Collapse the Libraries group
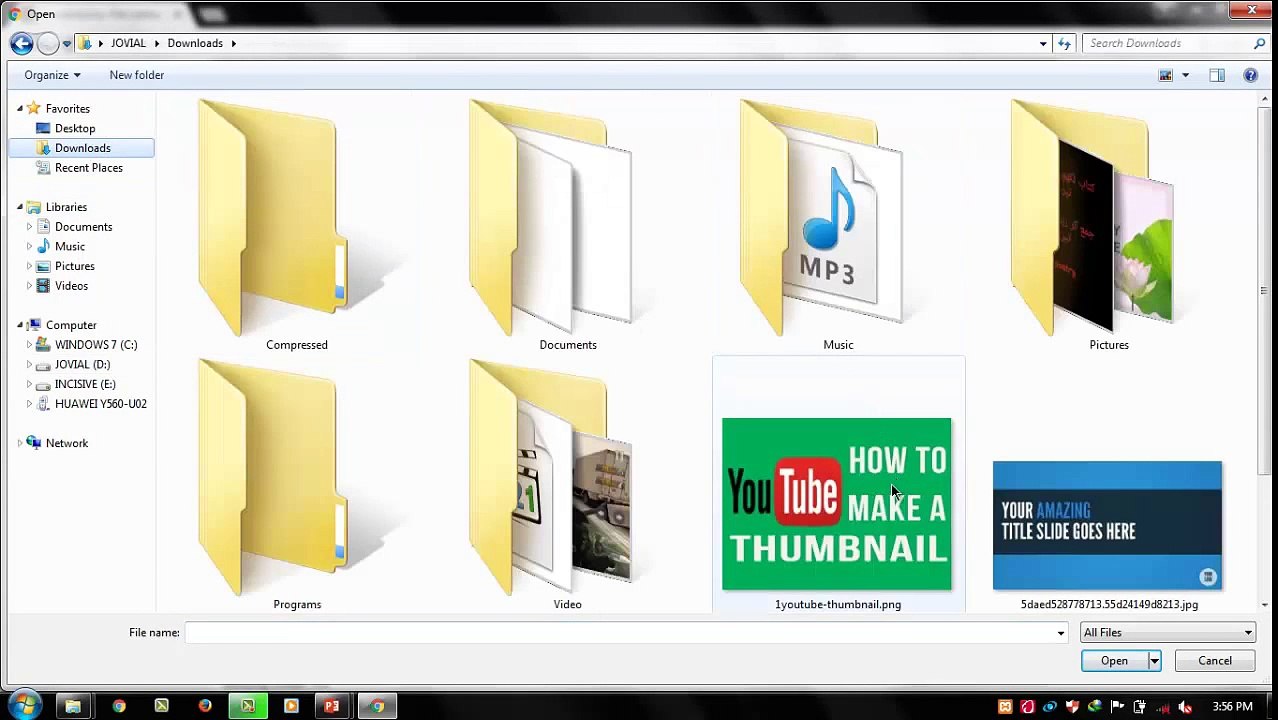The image size is (1278, 720). pos(19,207)
